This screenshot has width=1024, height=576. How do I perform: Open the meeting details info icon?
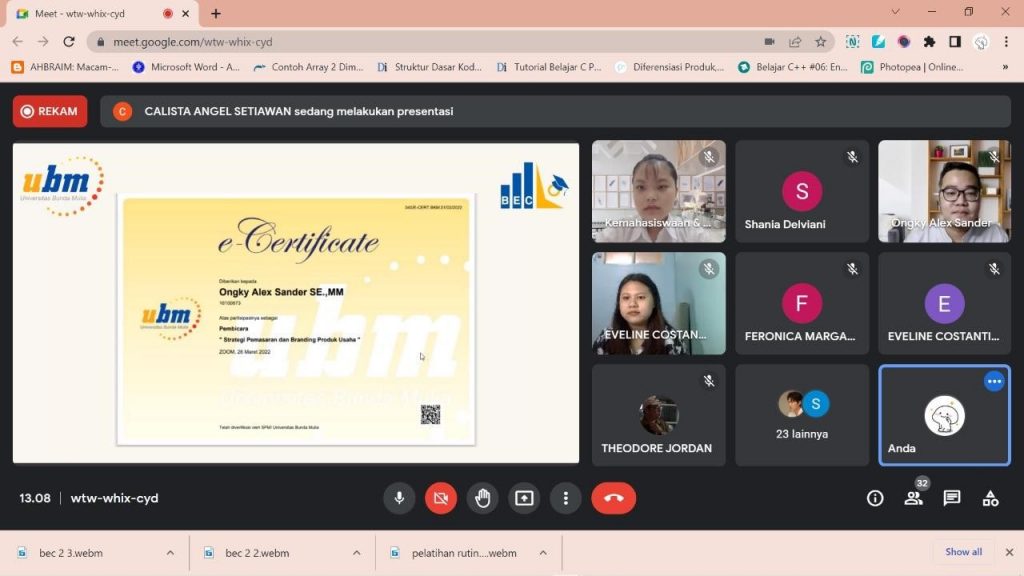pyautogui.click(x=875, y=498)
